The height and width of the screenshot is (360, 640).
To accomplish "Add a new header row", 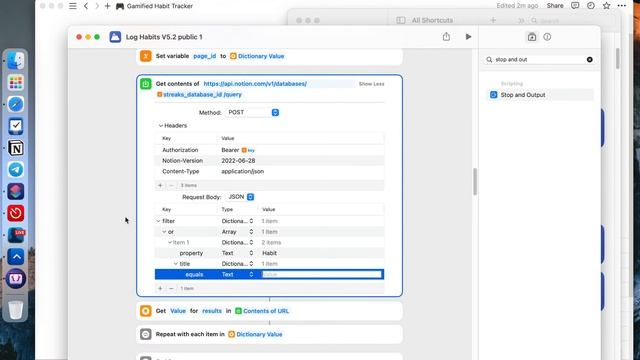I will coord(160,185).
